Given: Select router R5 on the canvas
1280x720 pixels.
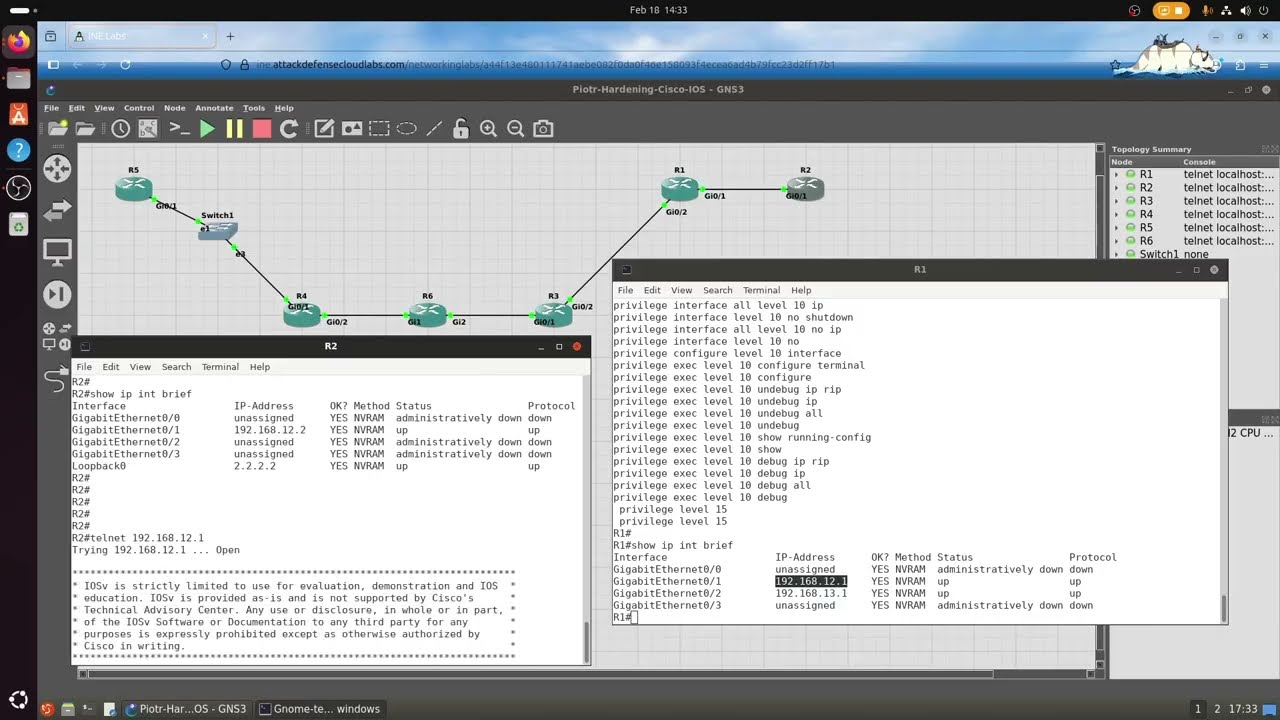Looking at the screenshot, I should click(133, 188).
